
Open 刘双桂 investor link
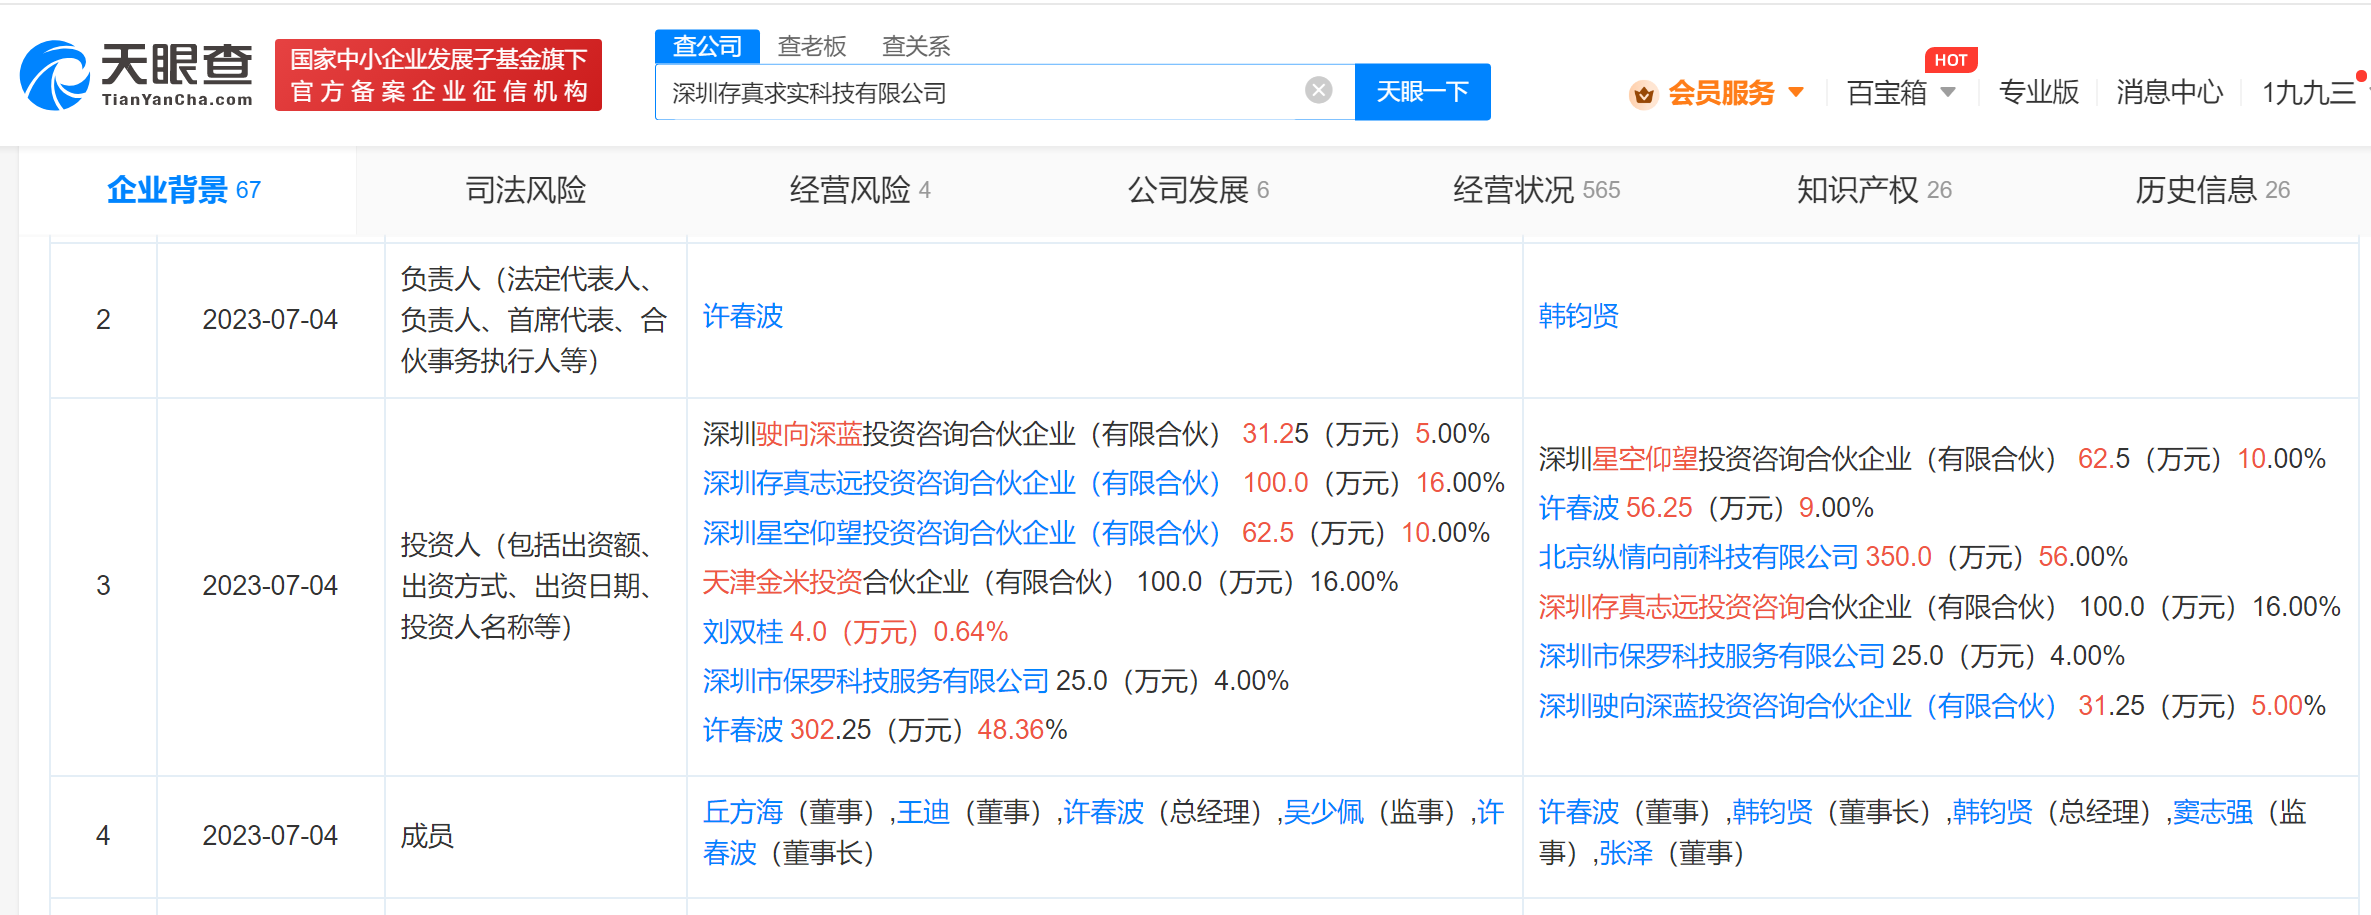tap(742, 631)
